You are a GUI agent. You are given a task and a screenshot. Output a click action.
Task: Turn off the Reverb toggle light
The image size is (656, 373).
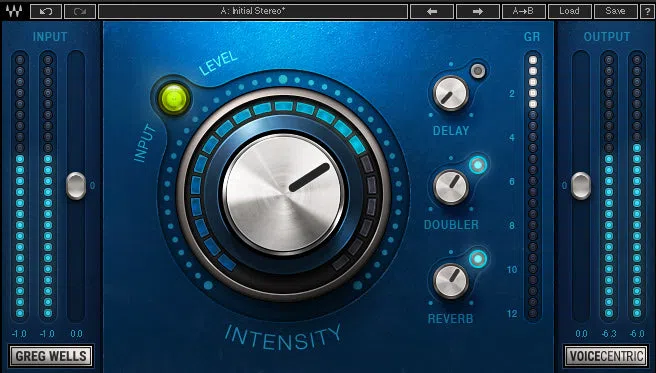[478, 259]
